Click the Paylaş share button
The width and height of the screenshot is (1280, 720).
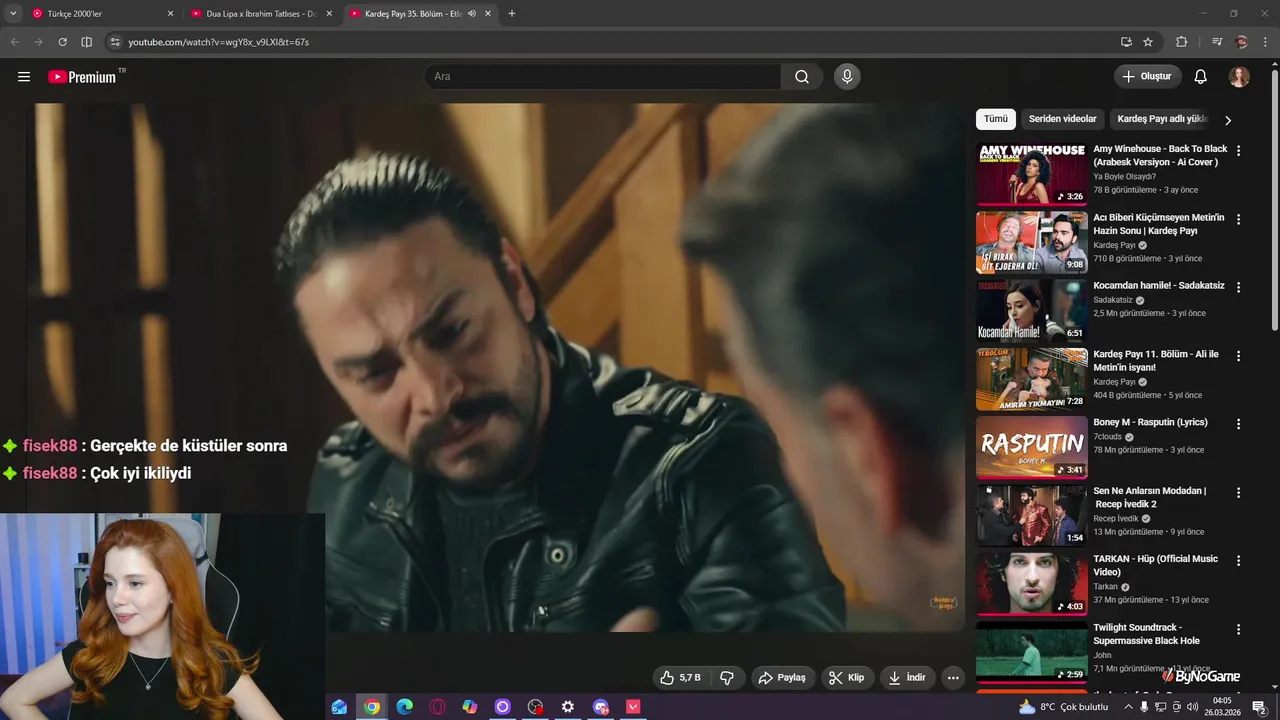[x=783, y=678]
